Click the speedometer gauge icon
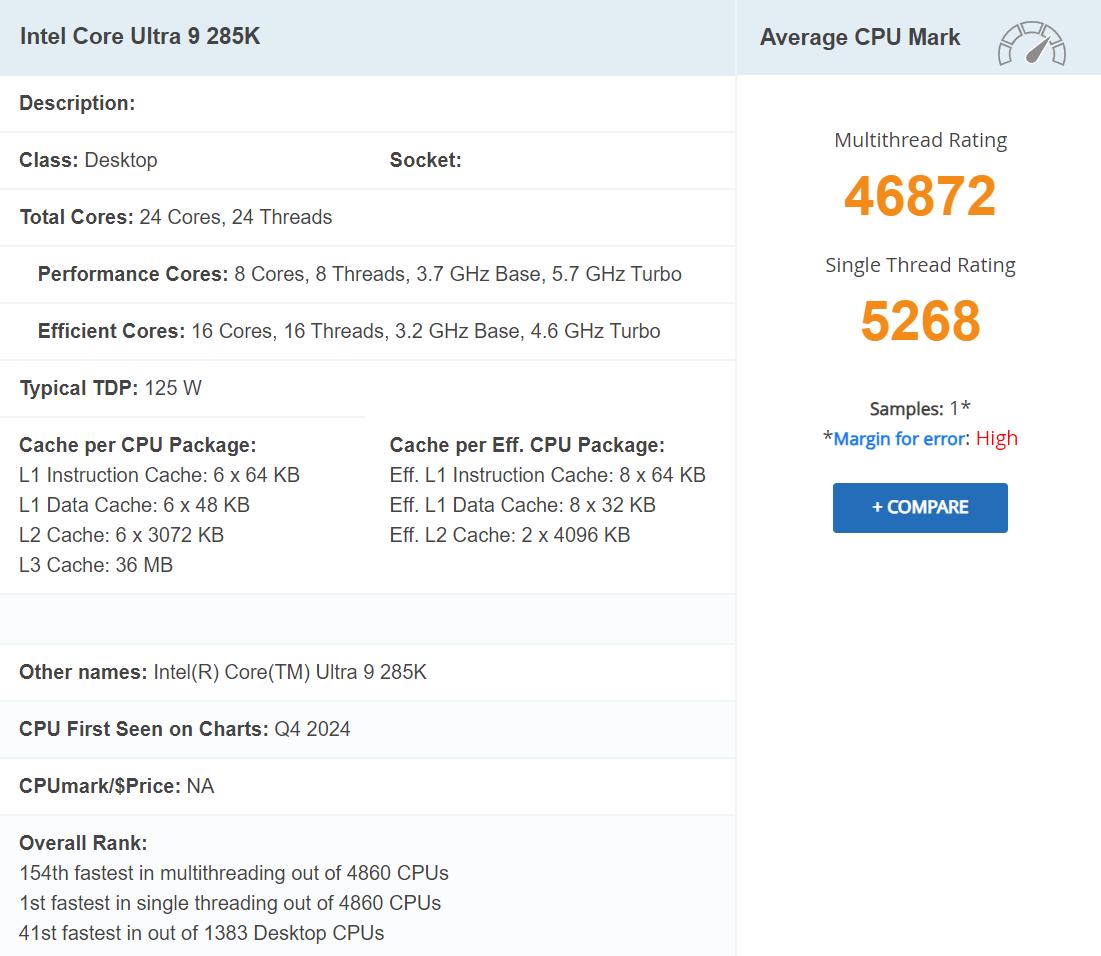The image size is (1101, 956). coord(1031,44)
